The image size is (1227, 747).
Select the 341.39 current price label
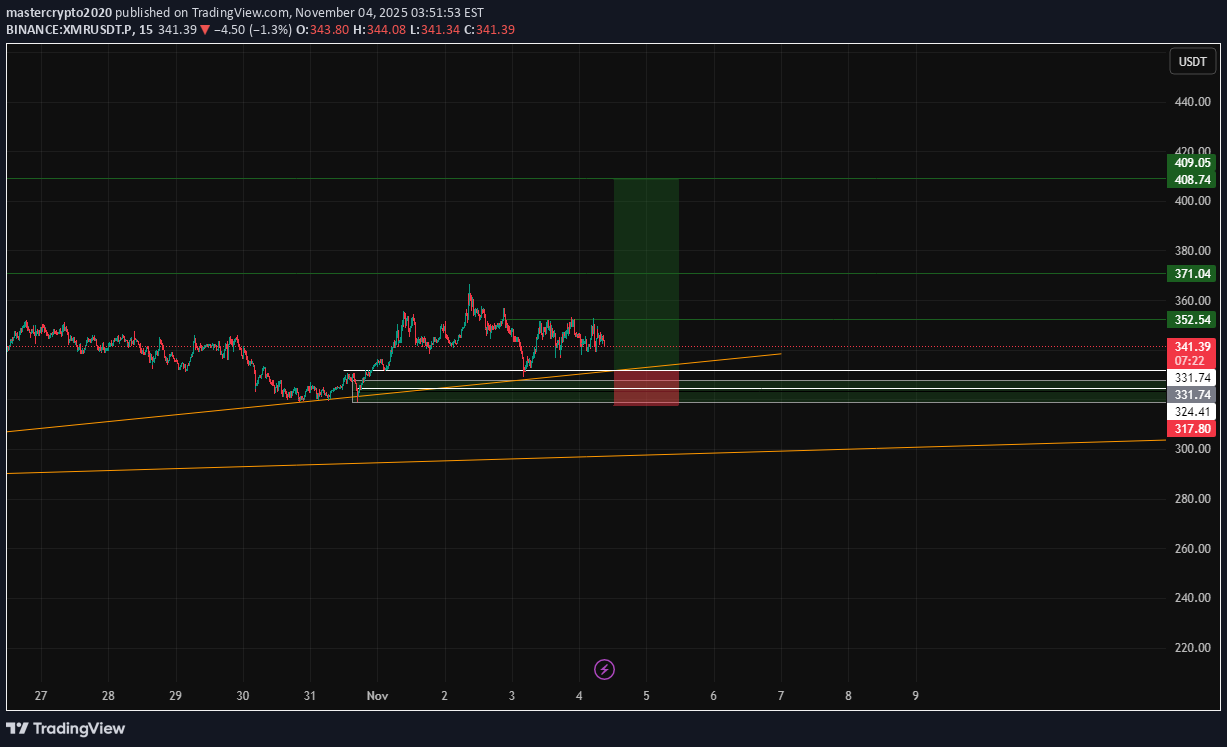(1191, 348)
